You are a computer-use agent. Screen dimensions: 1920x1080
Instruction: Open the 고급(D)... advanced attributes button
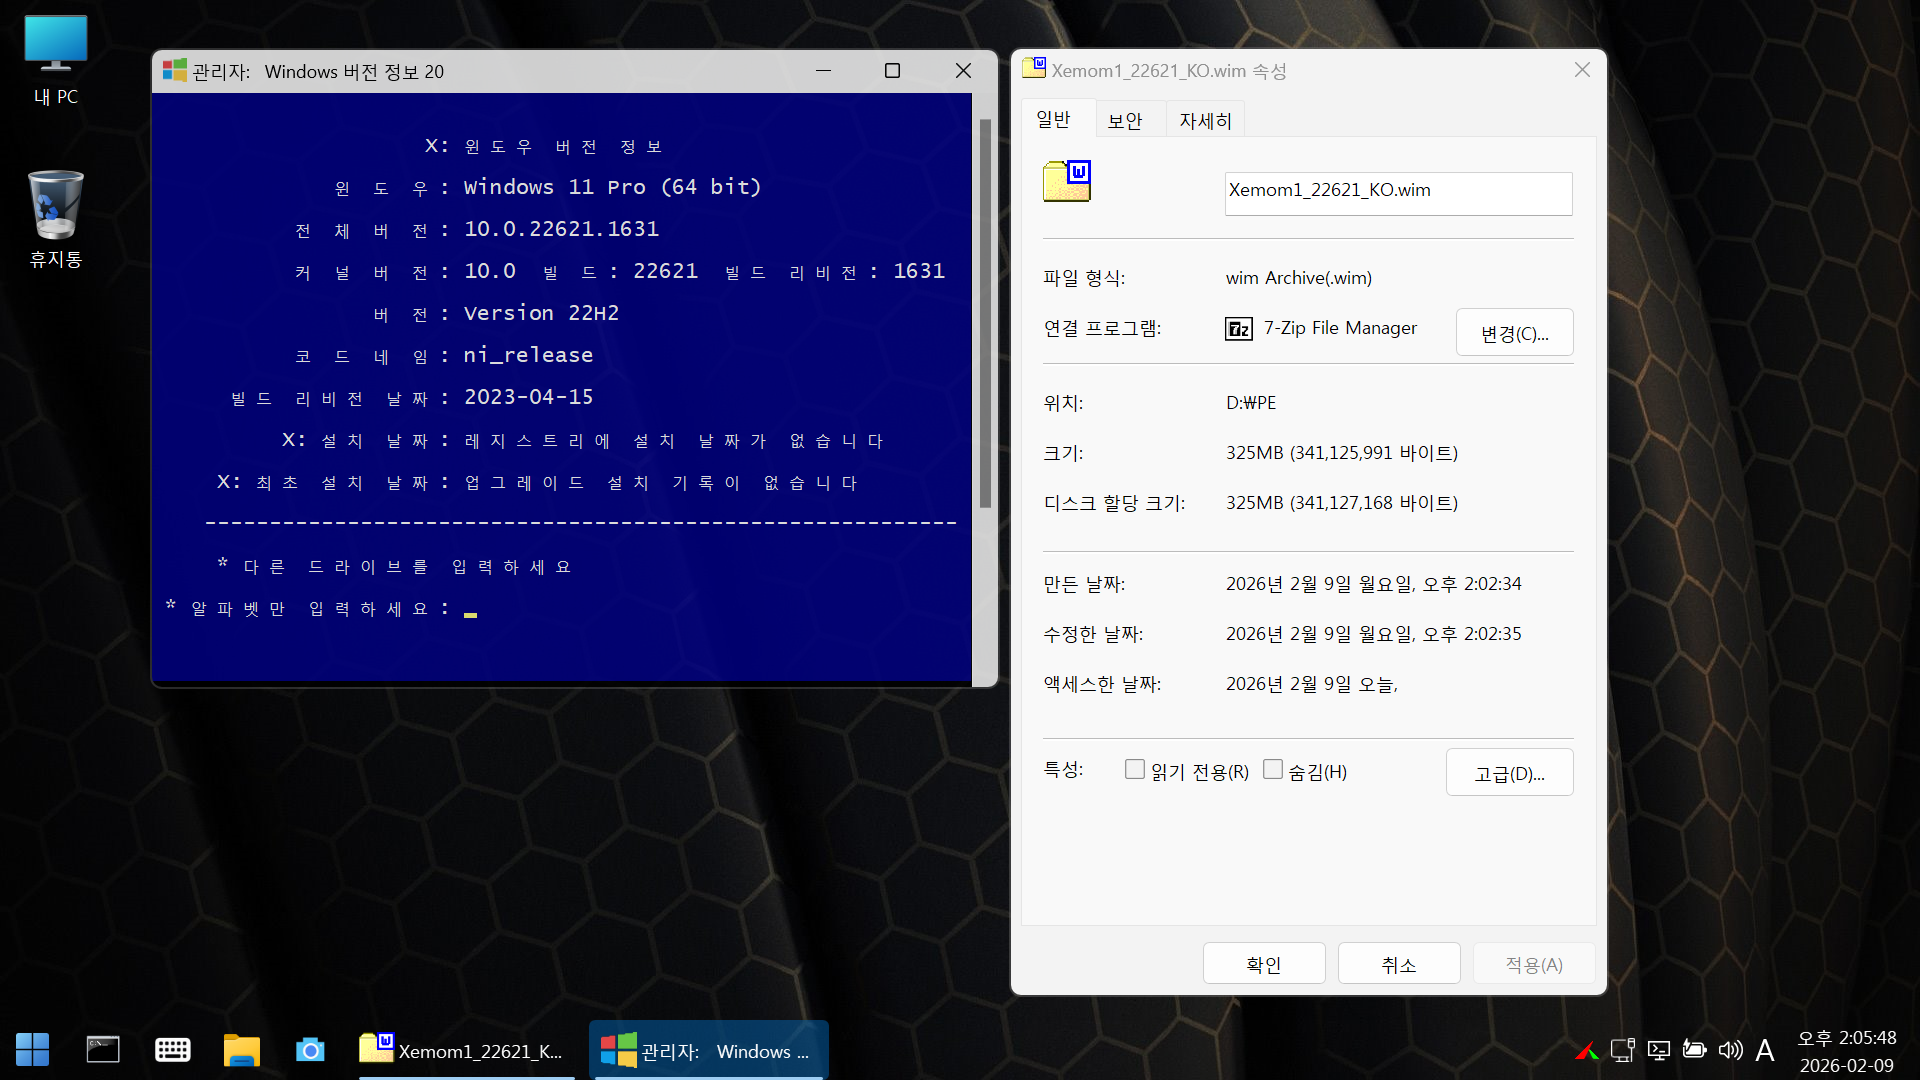point(1508,773)
